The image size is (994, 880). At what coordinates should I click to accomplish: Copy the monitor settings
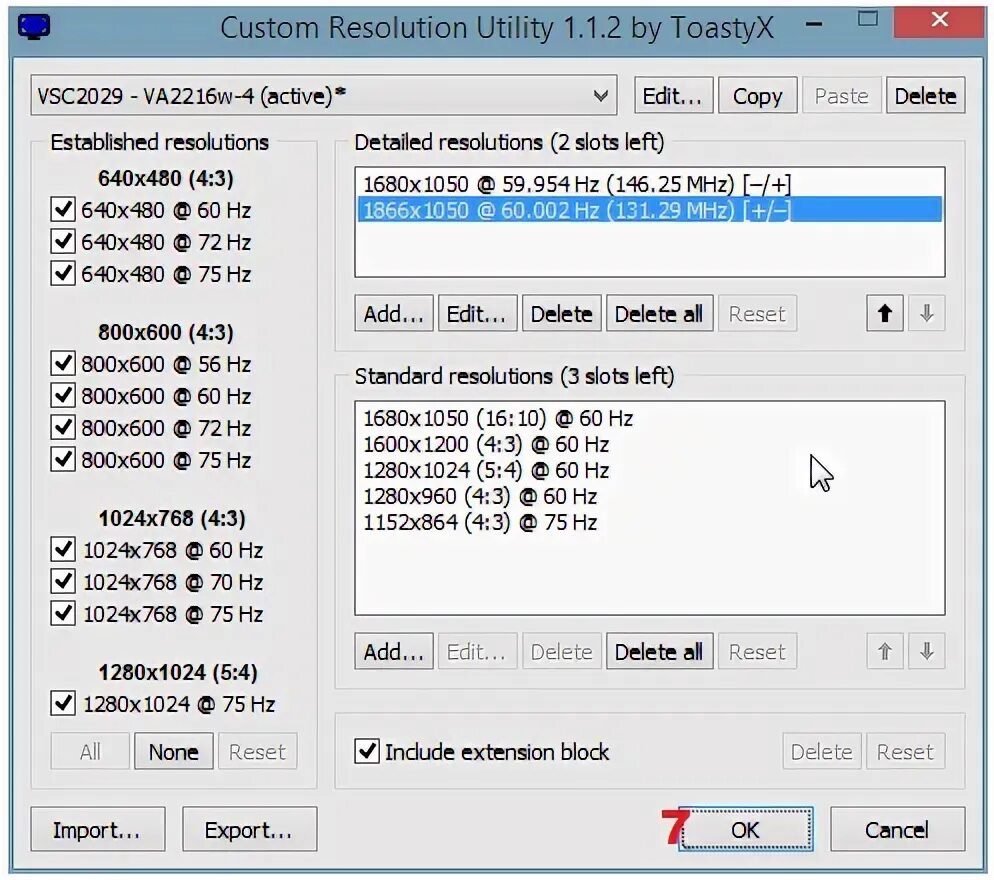point(758,96)
